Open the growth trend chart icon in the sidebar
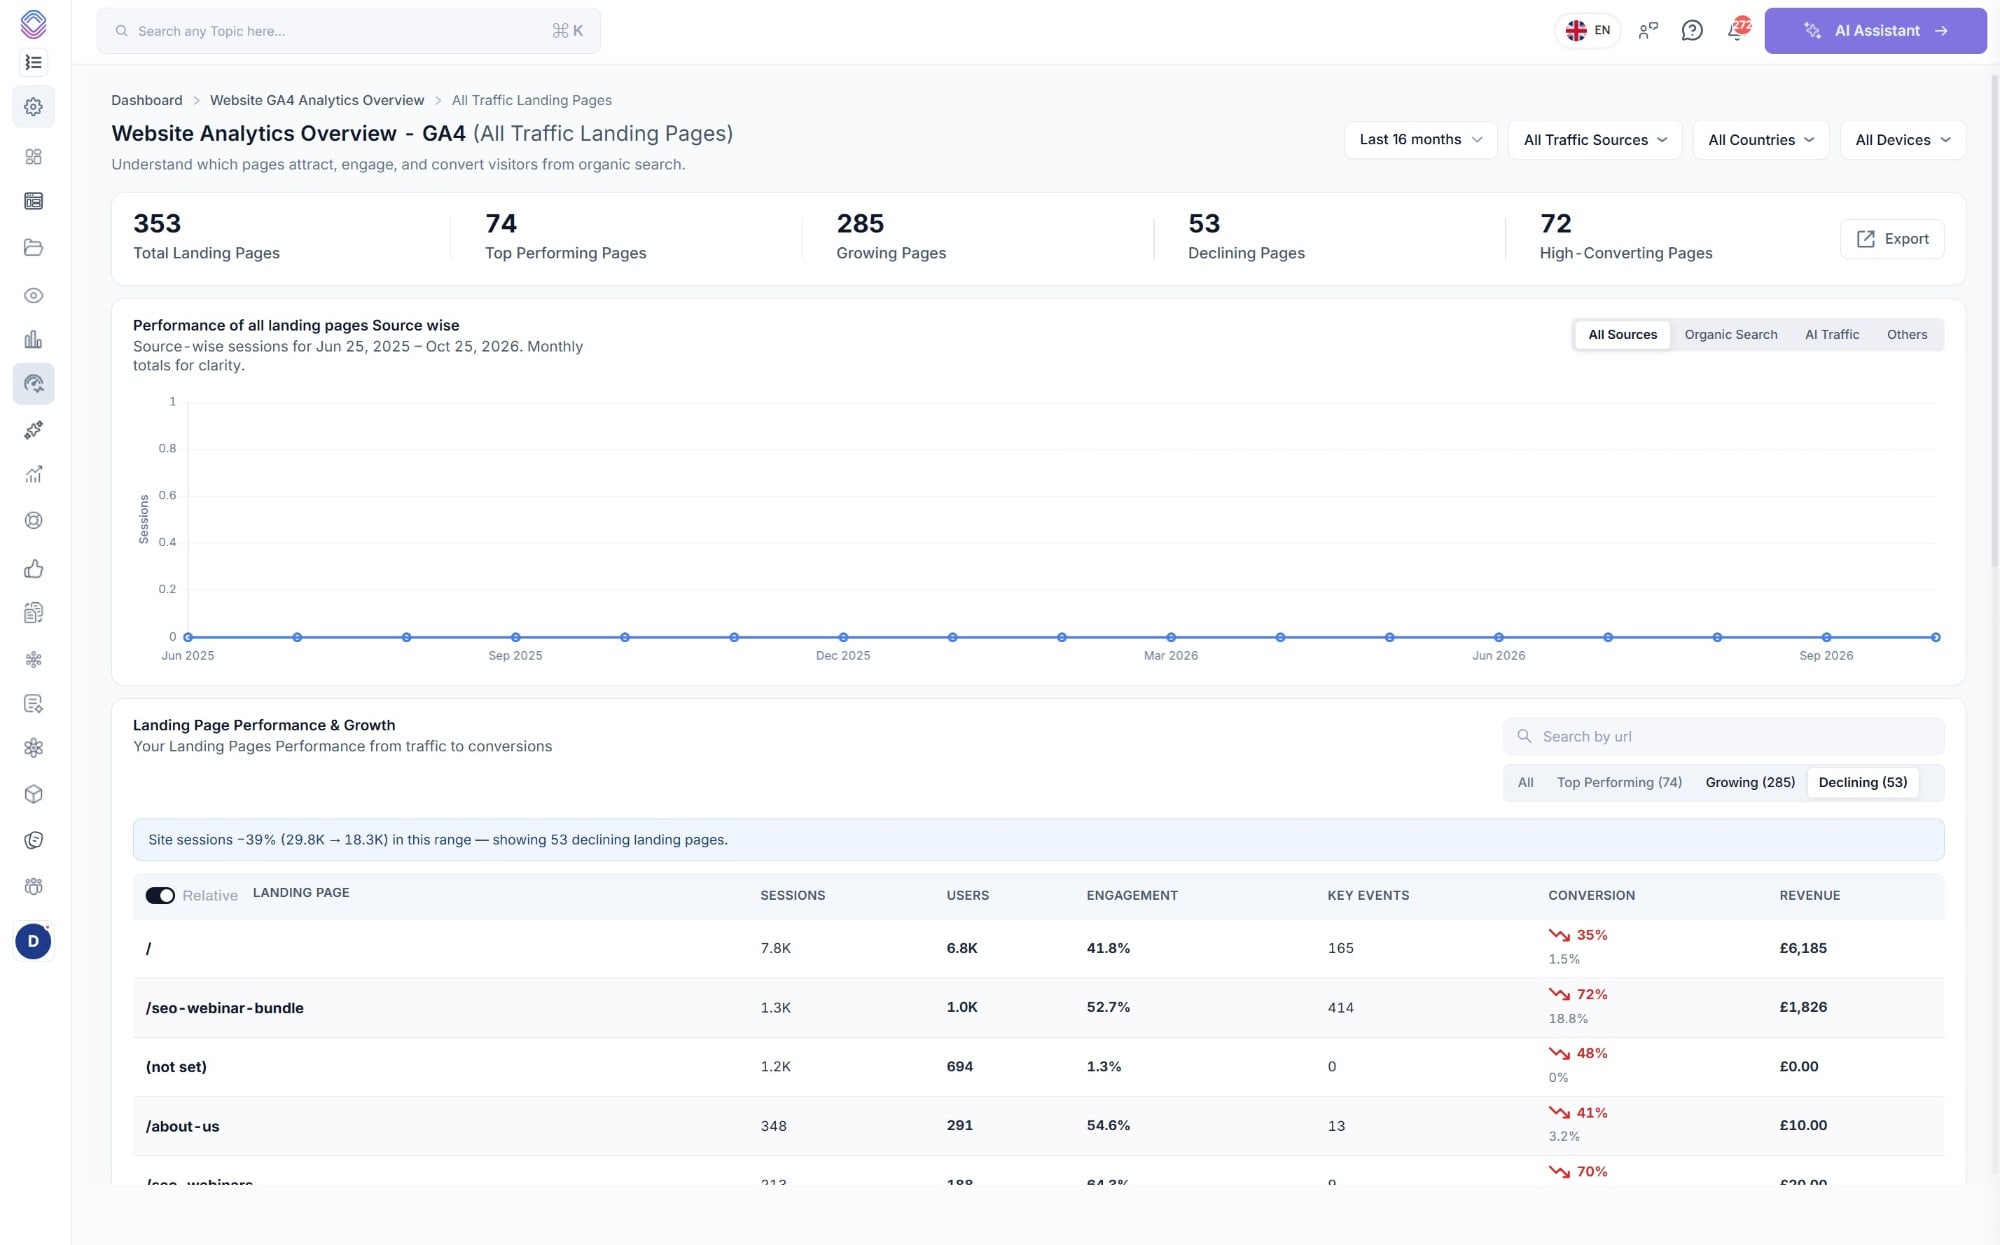2000x1245 pixels. click(33, 475)
